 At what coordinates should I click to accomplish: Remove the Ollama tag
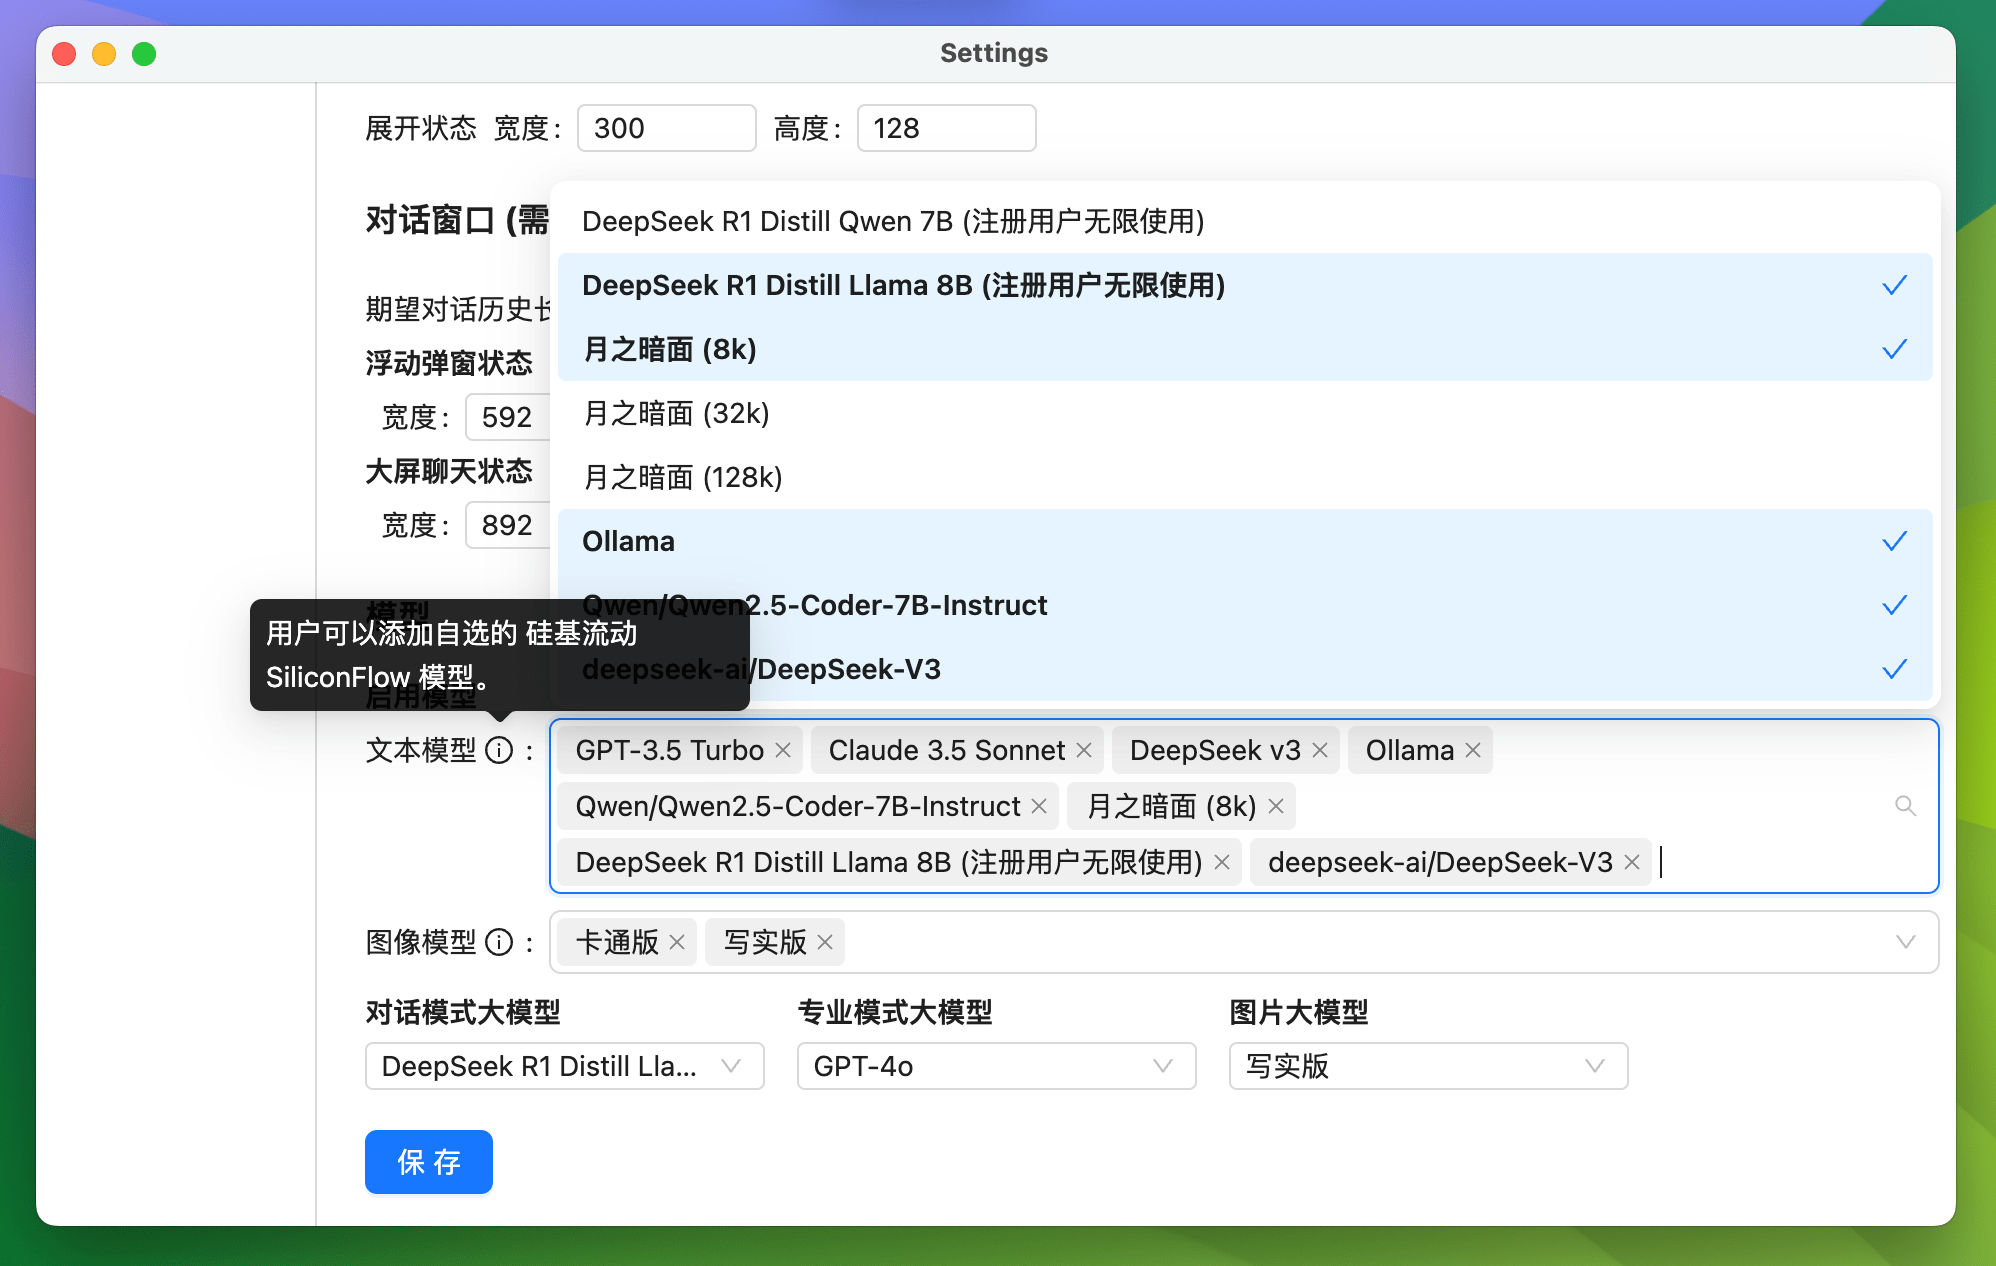[x=1473, y=750]
